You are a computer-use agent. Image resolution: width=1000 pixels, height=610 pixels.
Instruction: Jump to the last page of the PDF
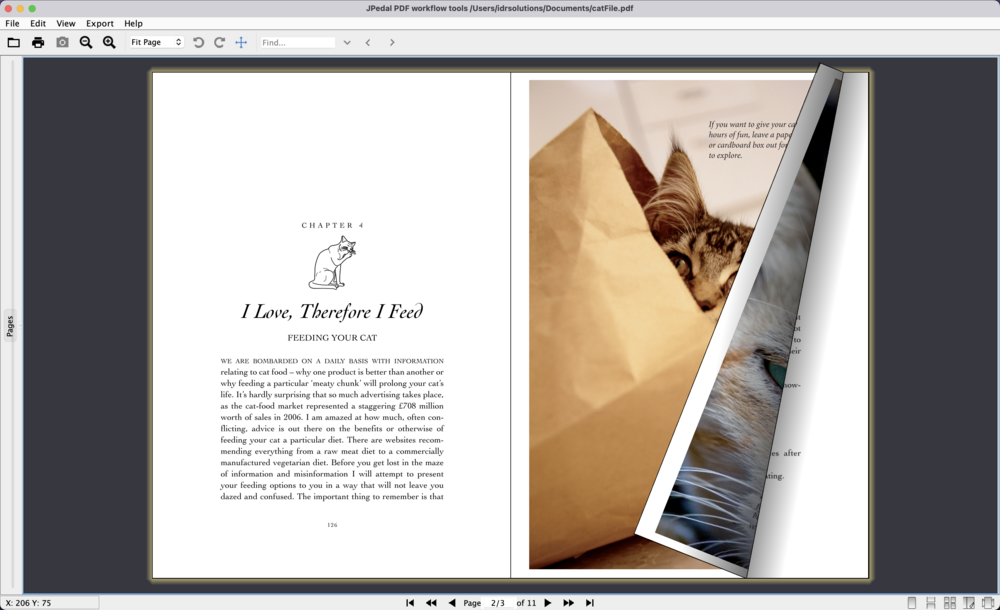590,602
